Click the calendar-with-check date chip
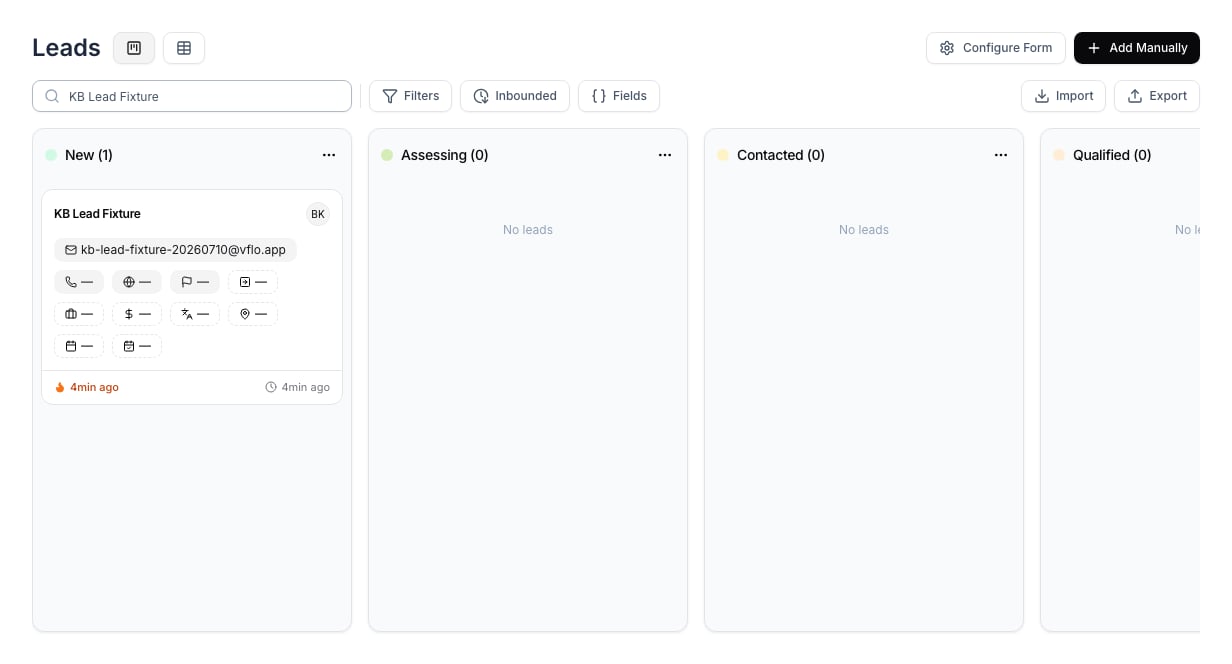Screen dimensions: 1232x664 pyautogui.click(x=137, y=346)
